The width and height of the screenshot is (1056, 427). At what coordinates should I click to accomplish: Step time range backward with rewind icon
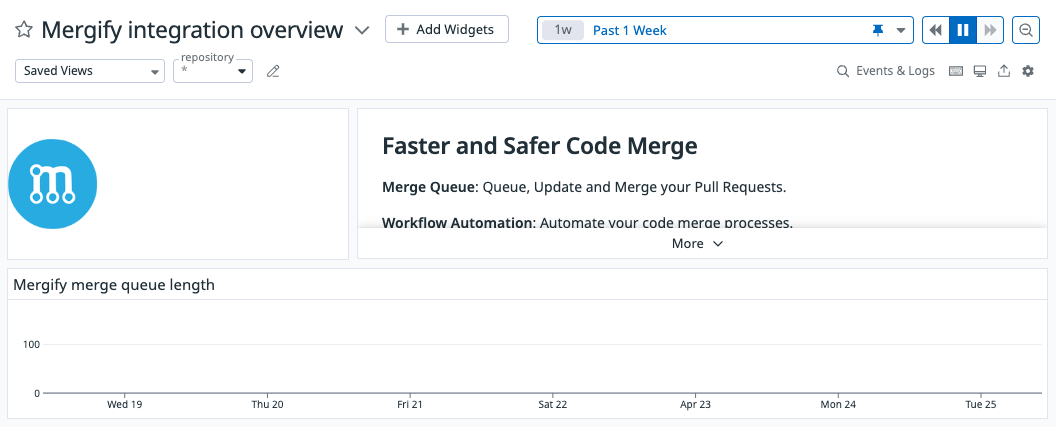pos(935,30)
